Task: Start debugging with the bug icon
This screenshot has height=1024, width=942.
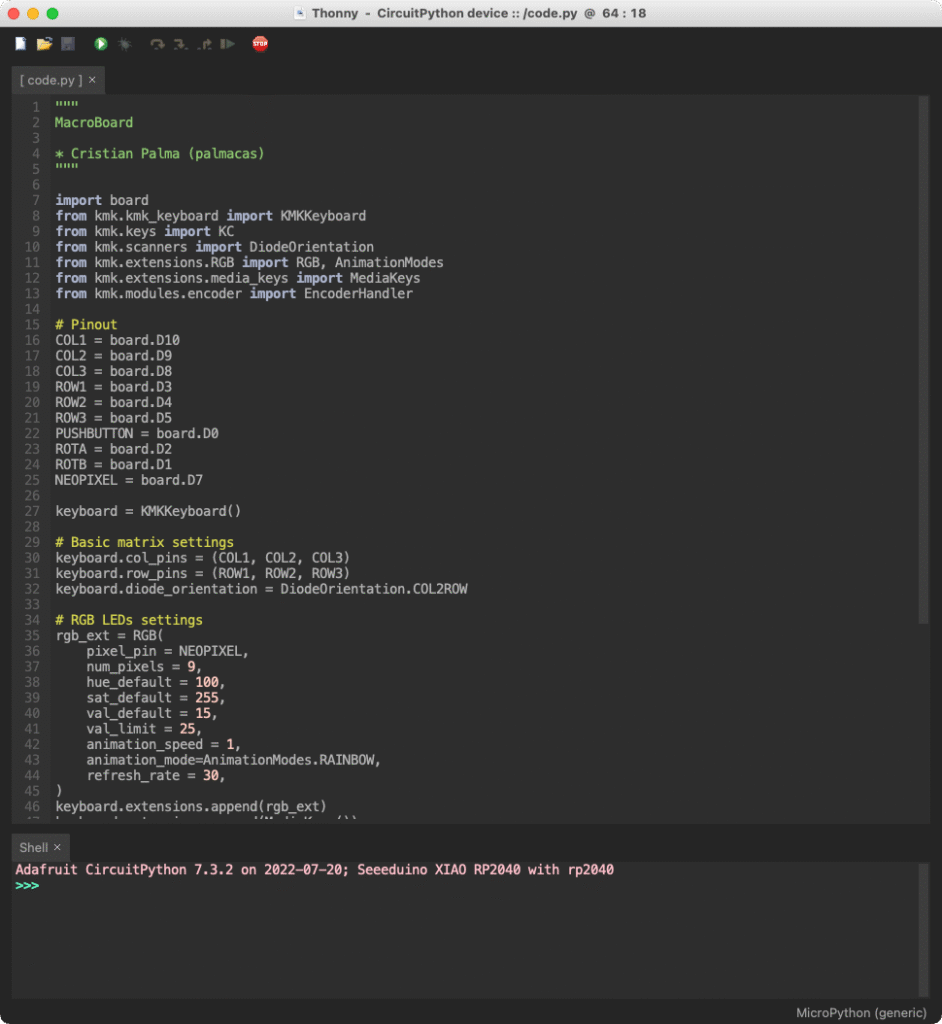Action: click(125, 44)
